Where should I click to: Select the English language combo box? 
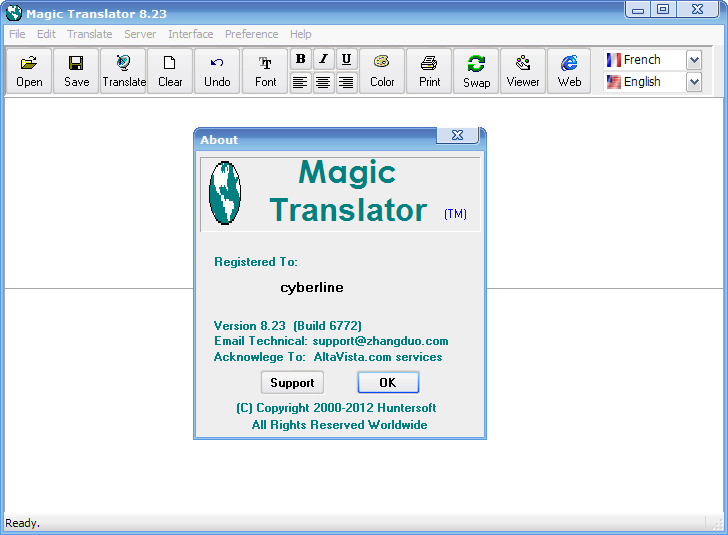point(653,82)
